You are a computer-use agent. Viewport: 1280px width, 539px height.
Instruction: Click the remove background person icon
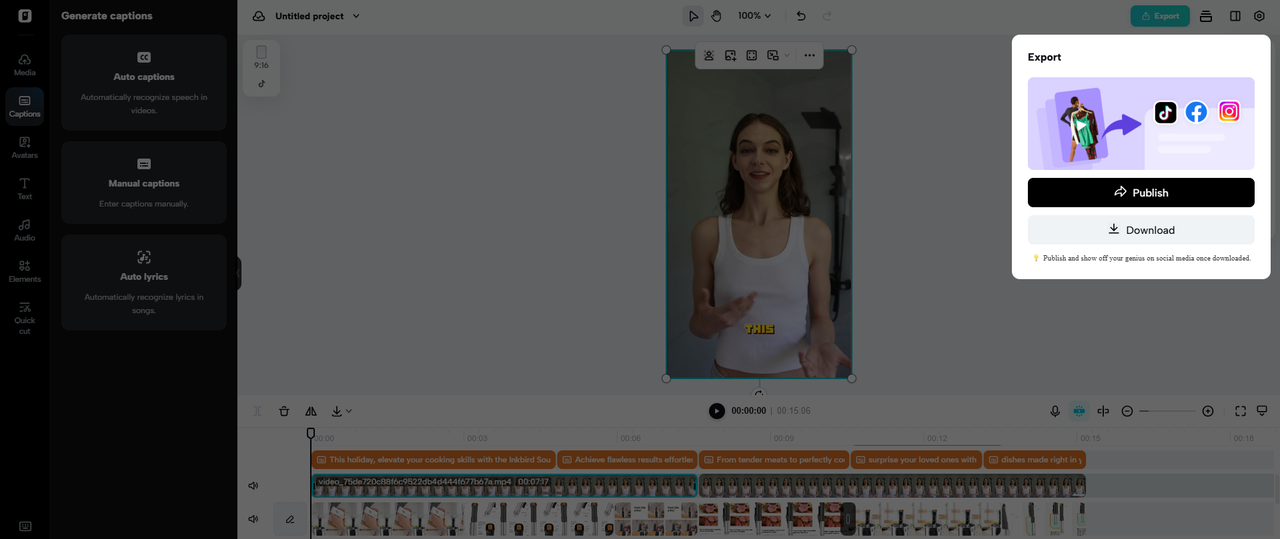pyautogui.click(x=709, y=56)
